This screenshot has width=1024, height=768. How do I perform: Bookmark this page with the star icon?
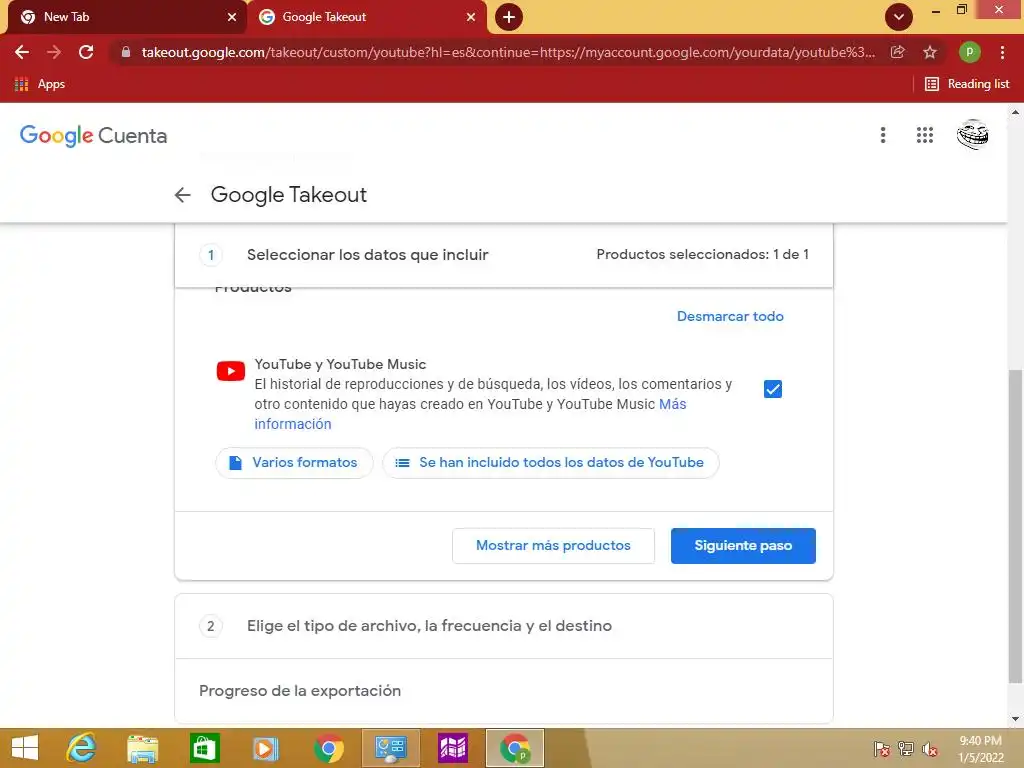(x=930, y=52)
